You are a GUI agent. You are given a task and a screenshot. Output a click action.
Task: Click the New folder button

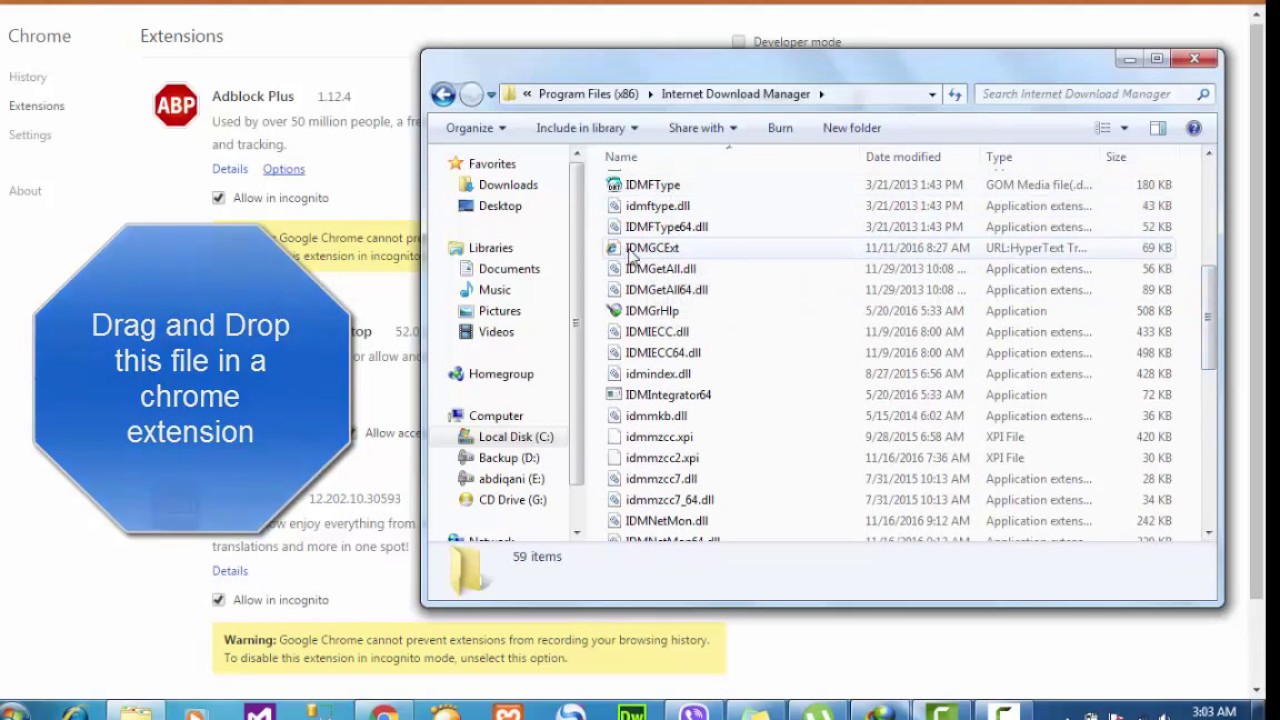[x=852, y=128]
